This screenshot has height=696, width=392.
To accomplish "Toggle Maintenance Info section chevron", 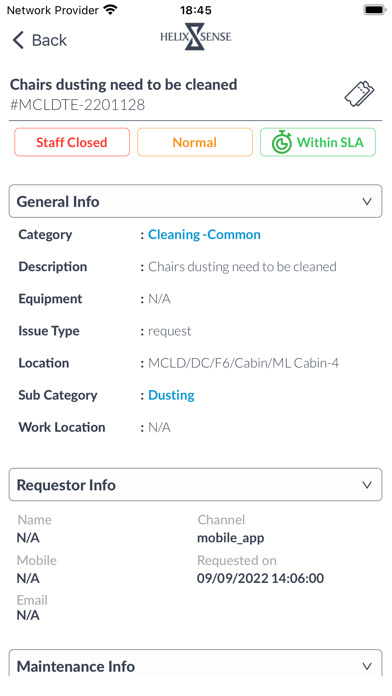I will click(367, 666).
